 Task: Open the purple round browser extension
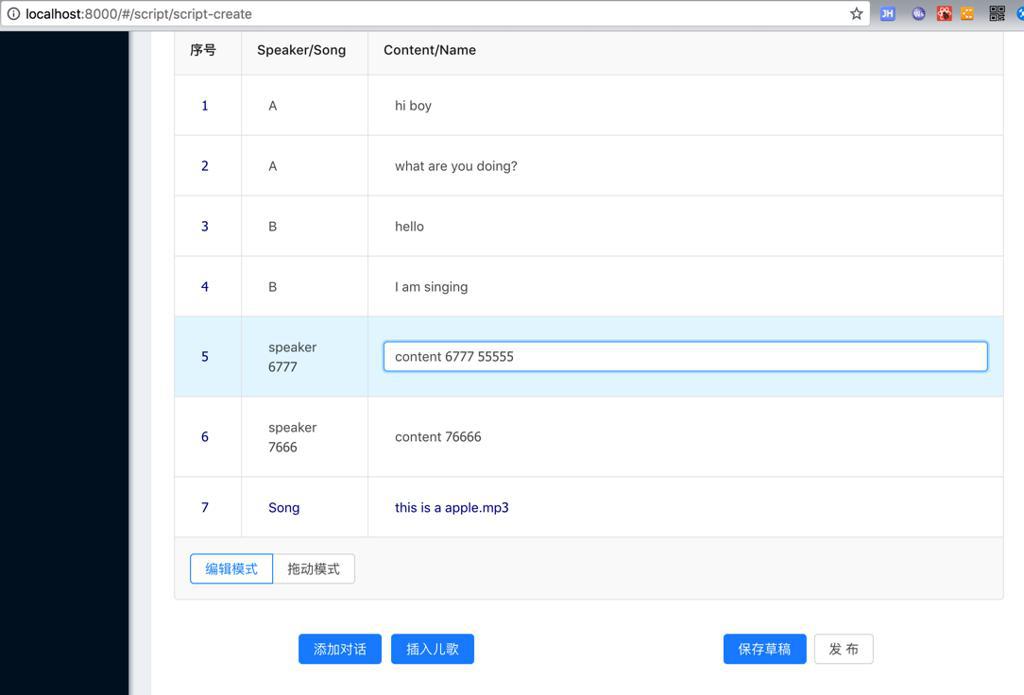pos(918,14)
